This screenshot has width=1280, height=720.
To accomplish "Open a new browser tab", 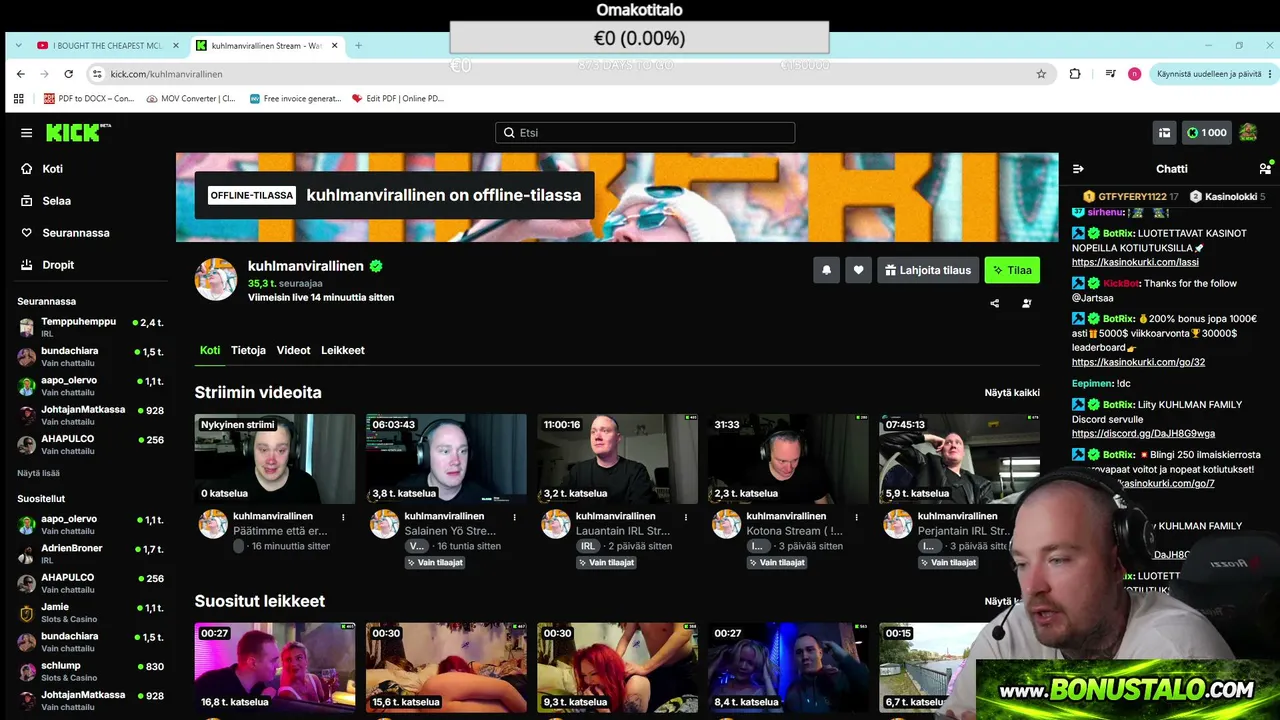I will tap(358, 45).
